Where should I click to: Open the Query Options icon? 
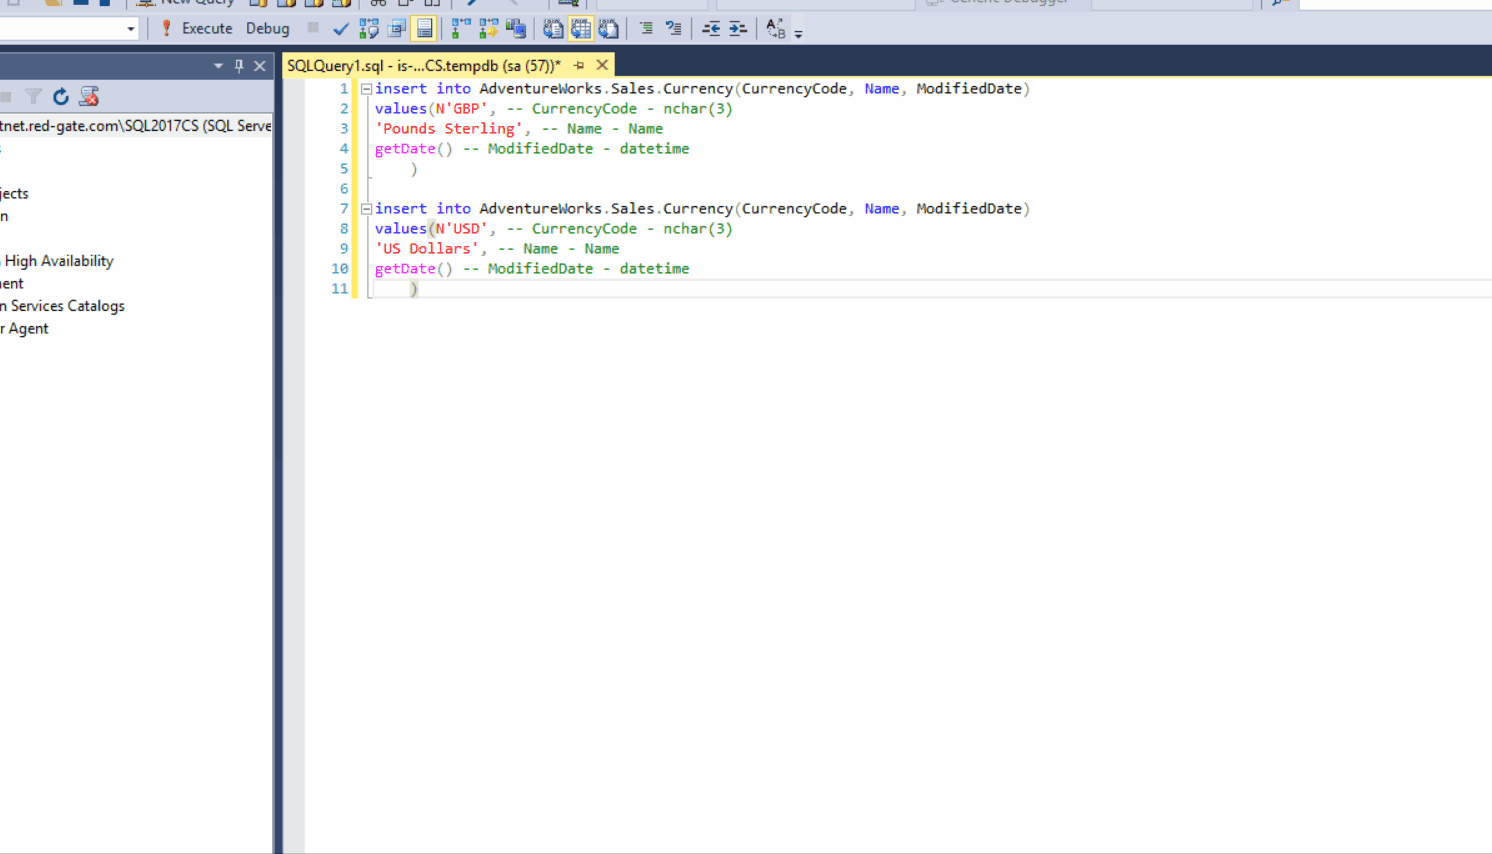[397, 29]
